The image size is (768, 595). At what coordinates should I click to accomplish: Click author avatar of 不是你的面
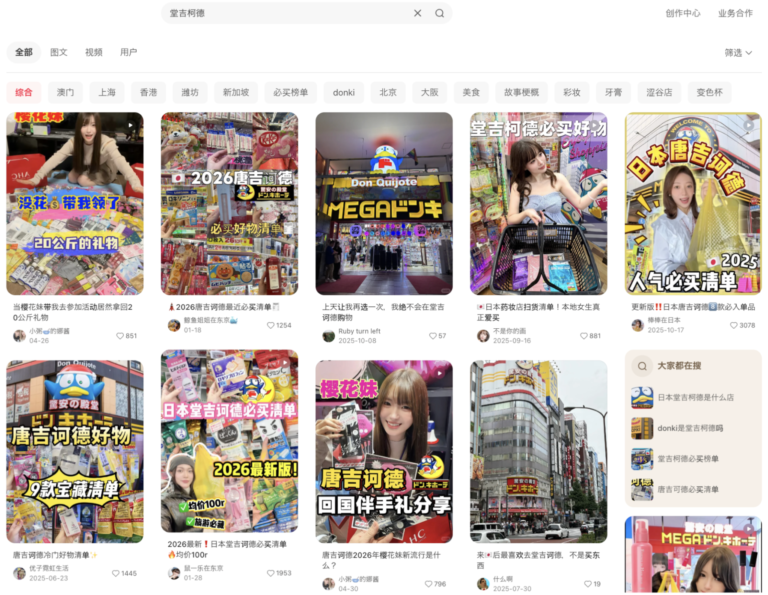coord(483,336)
